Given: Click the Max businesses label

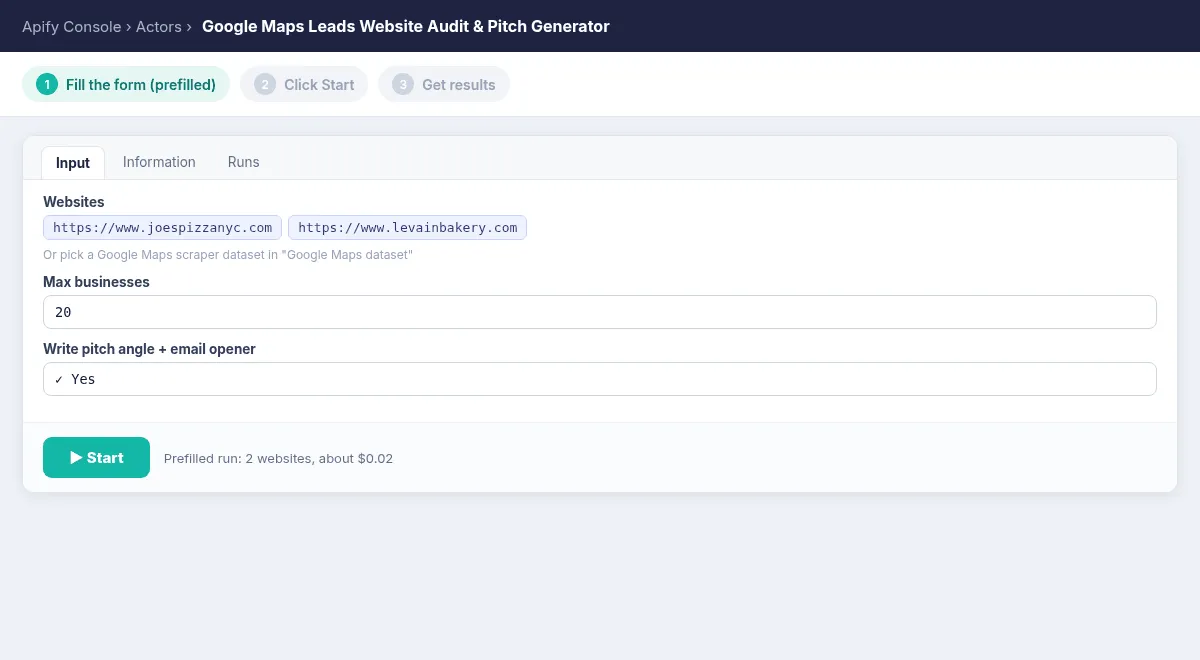Looking at the screenshot, I should click(96, 282).
